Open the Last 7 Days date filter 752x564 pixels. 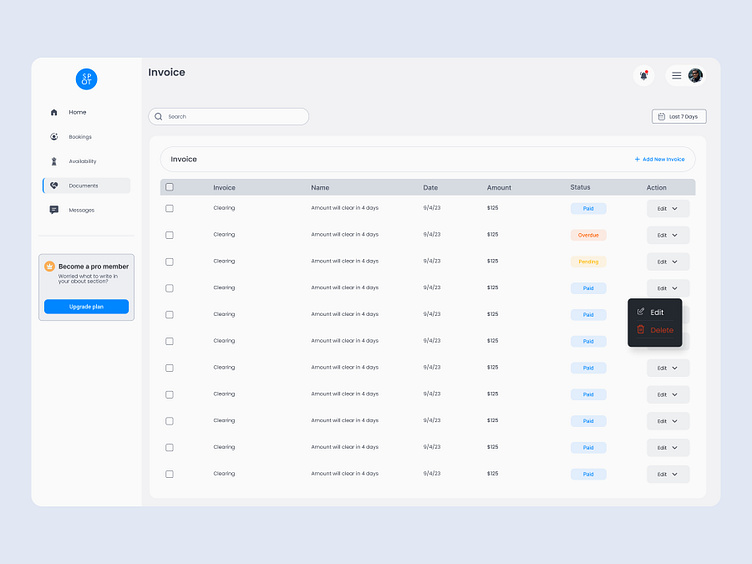click(679, 117)
